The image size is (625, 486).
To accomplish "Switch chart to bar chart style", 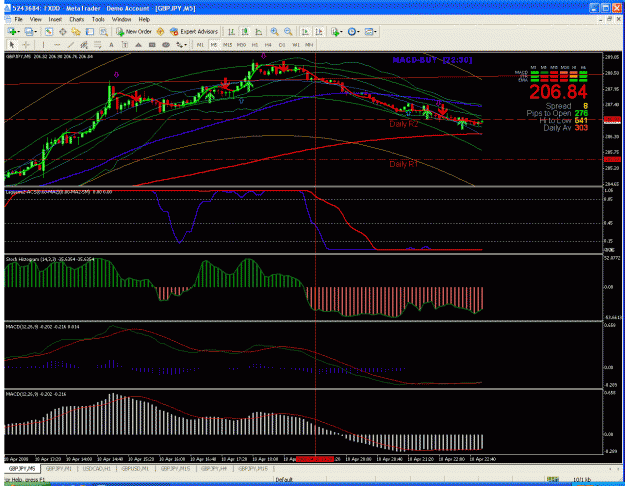I will click(x=231, y=31).
